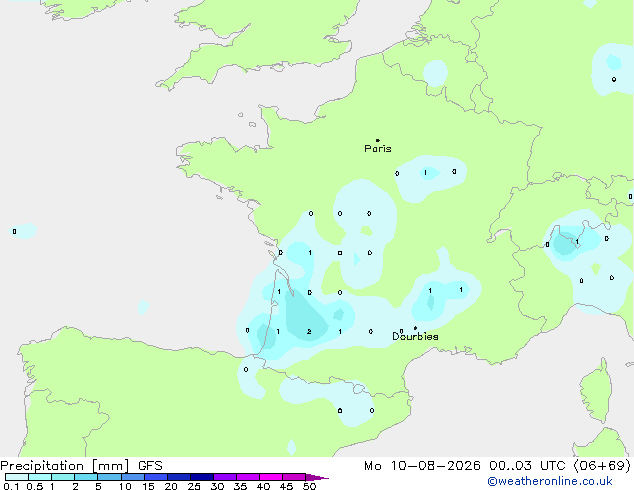Click the 35–40 mm legend swatch
Image resolution: width=634 pixels, height=490 pixels.
pyautogui.click(x=247, y=477)
